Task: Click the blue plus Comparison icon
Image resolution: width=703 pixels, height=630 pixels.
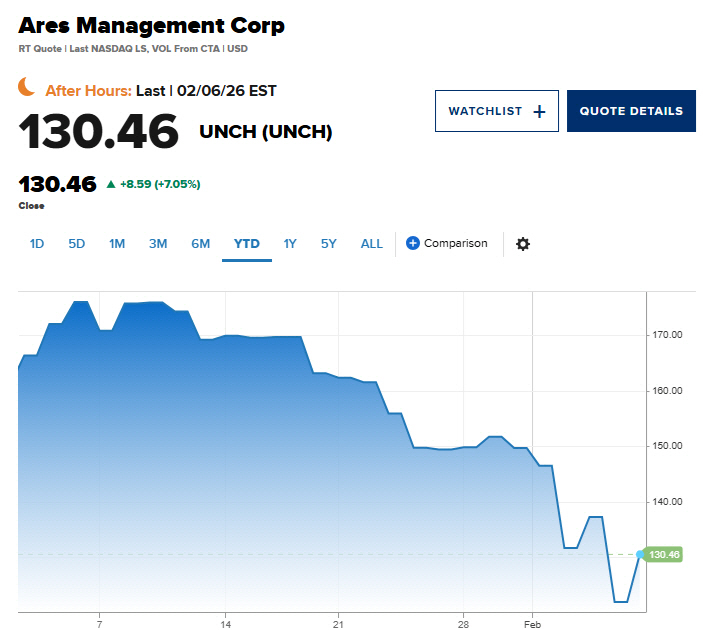Action: [412, 243]
